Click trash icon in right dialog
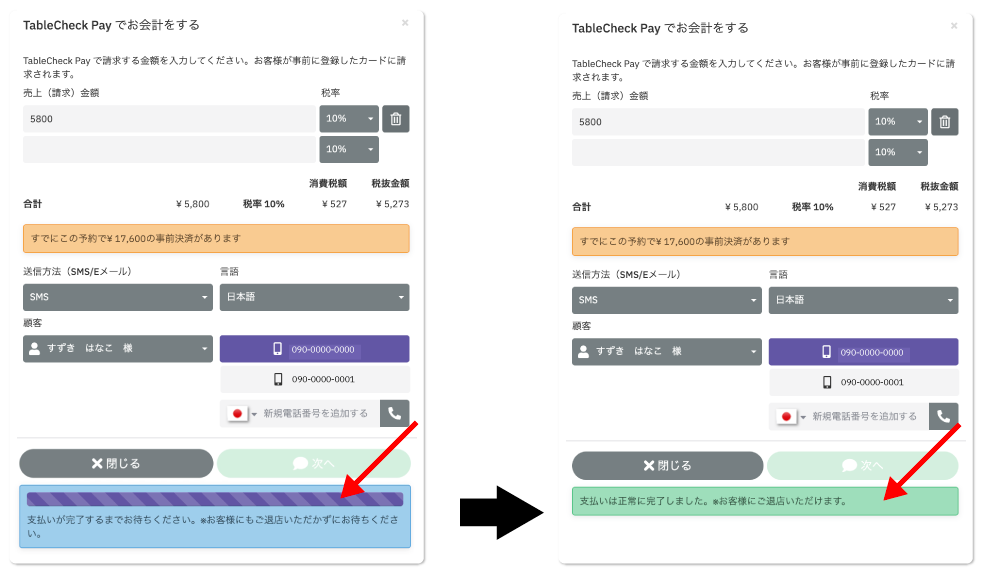1000x573 pixels. (x=945, y=122)
